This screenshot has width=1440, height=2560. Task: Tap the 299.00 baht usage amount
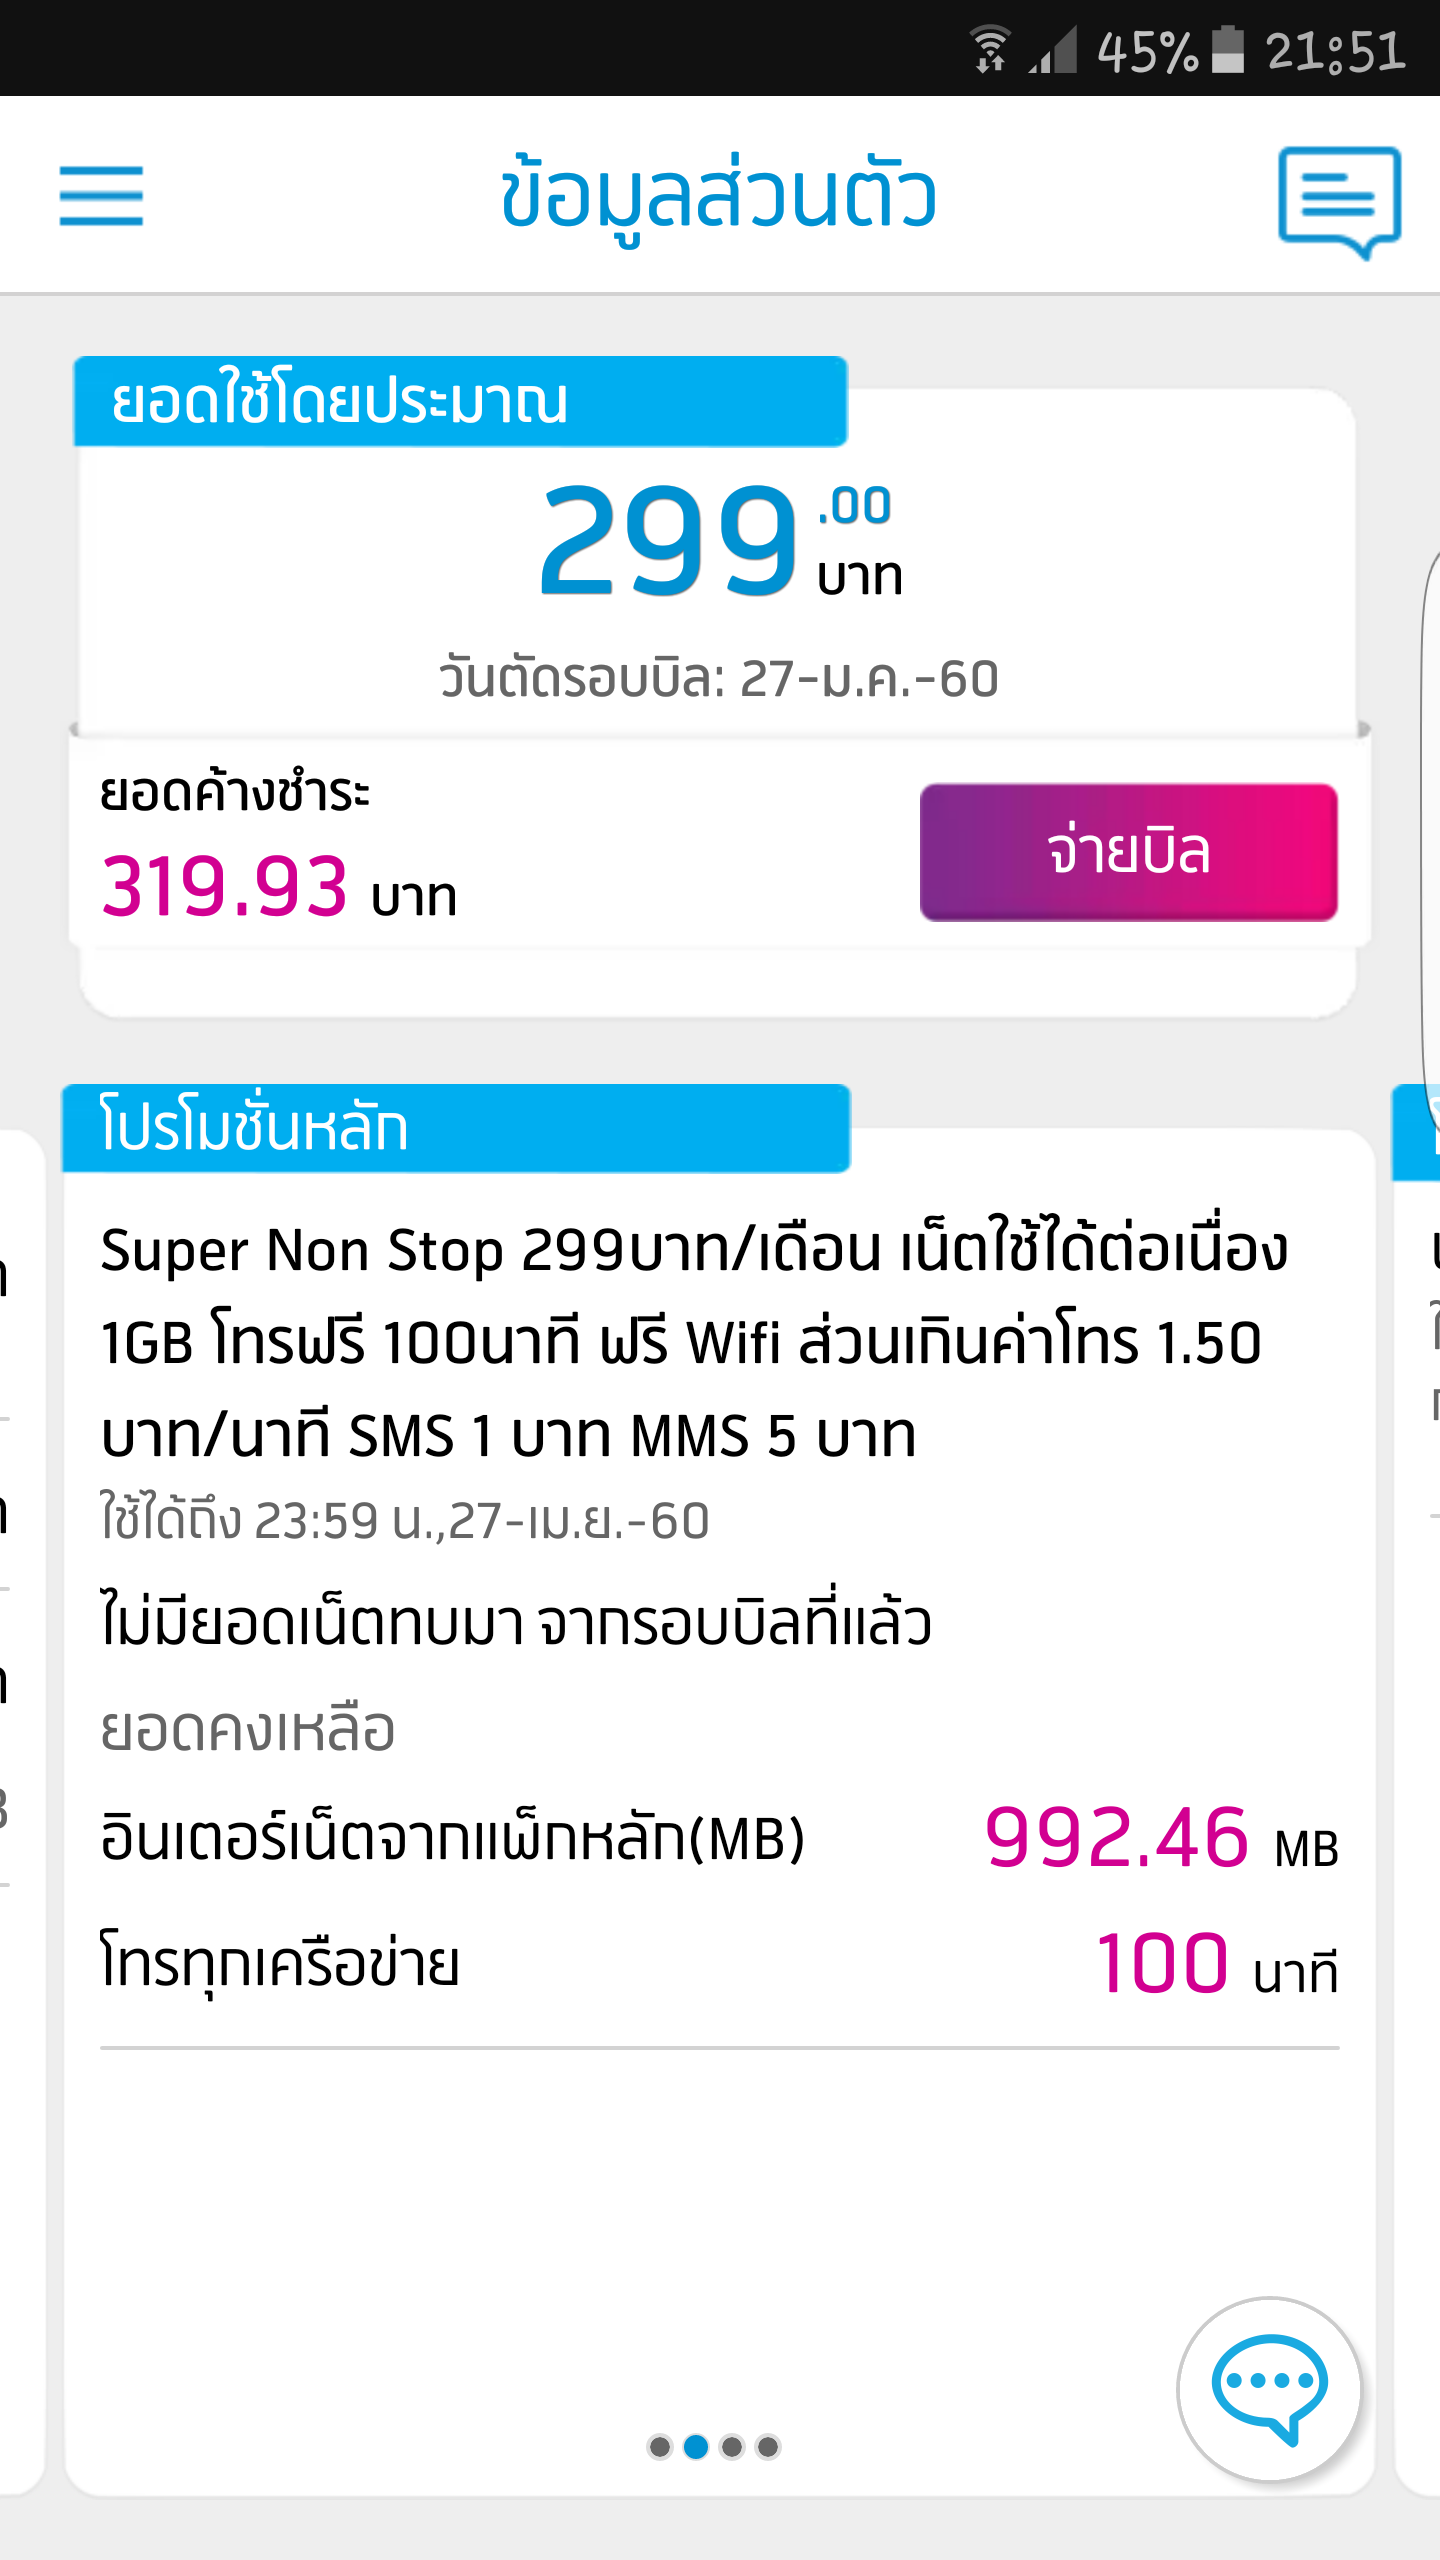click(718, 542)
